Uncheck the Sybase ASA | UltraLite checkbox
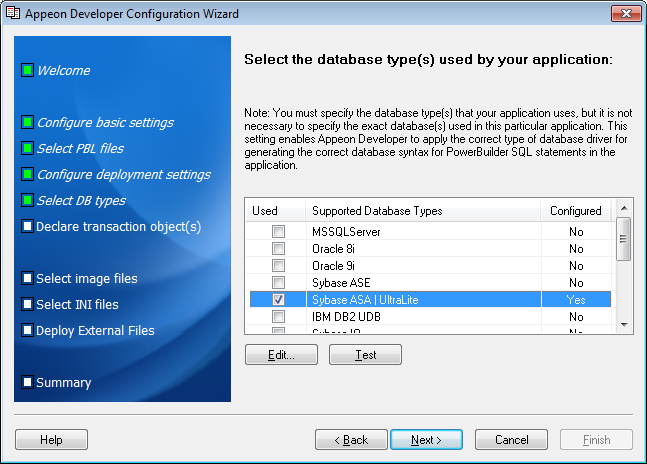647x464 pixels. pos(279,299)
